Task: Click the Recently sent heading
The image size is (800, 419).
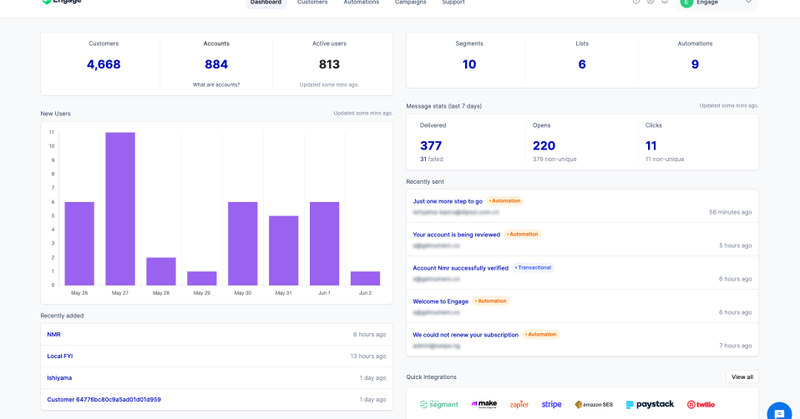Action: coord(425,182)
